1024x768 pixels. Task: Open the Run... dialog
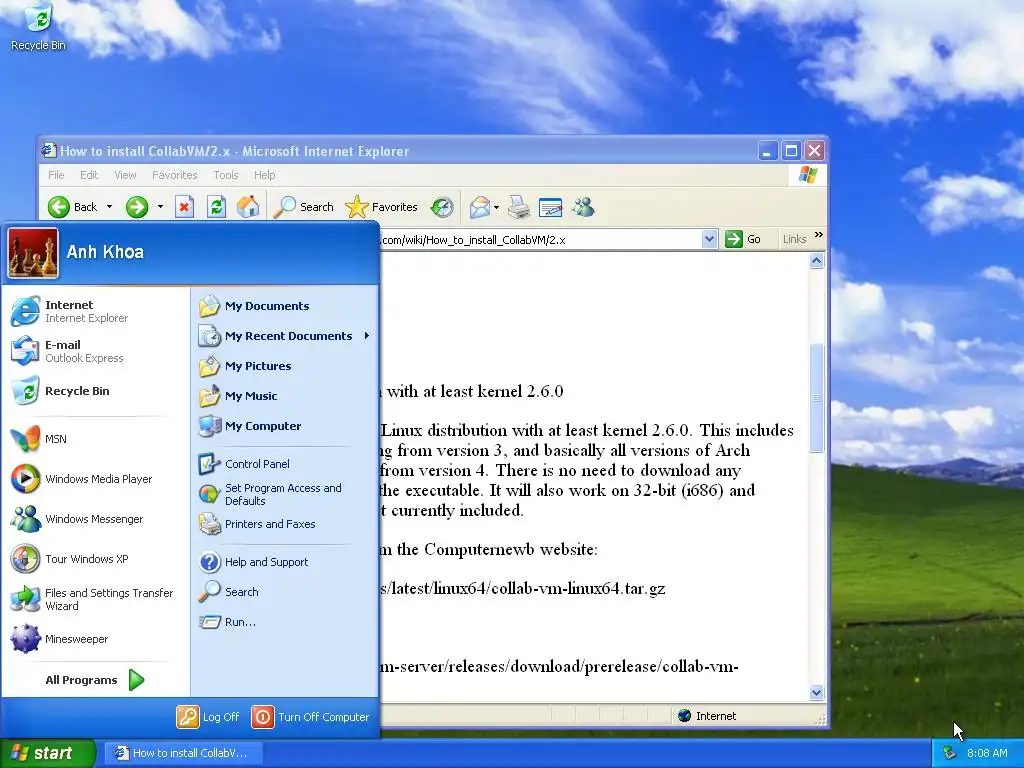[285, 622]
